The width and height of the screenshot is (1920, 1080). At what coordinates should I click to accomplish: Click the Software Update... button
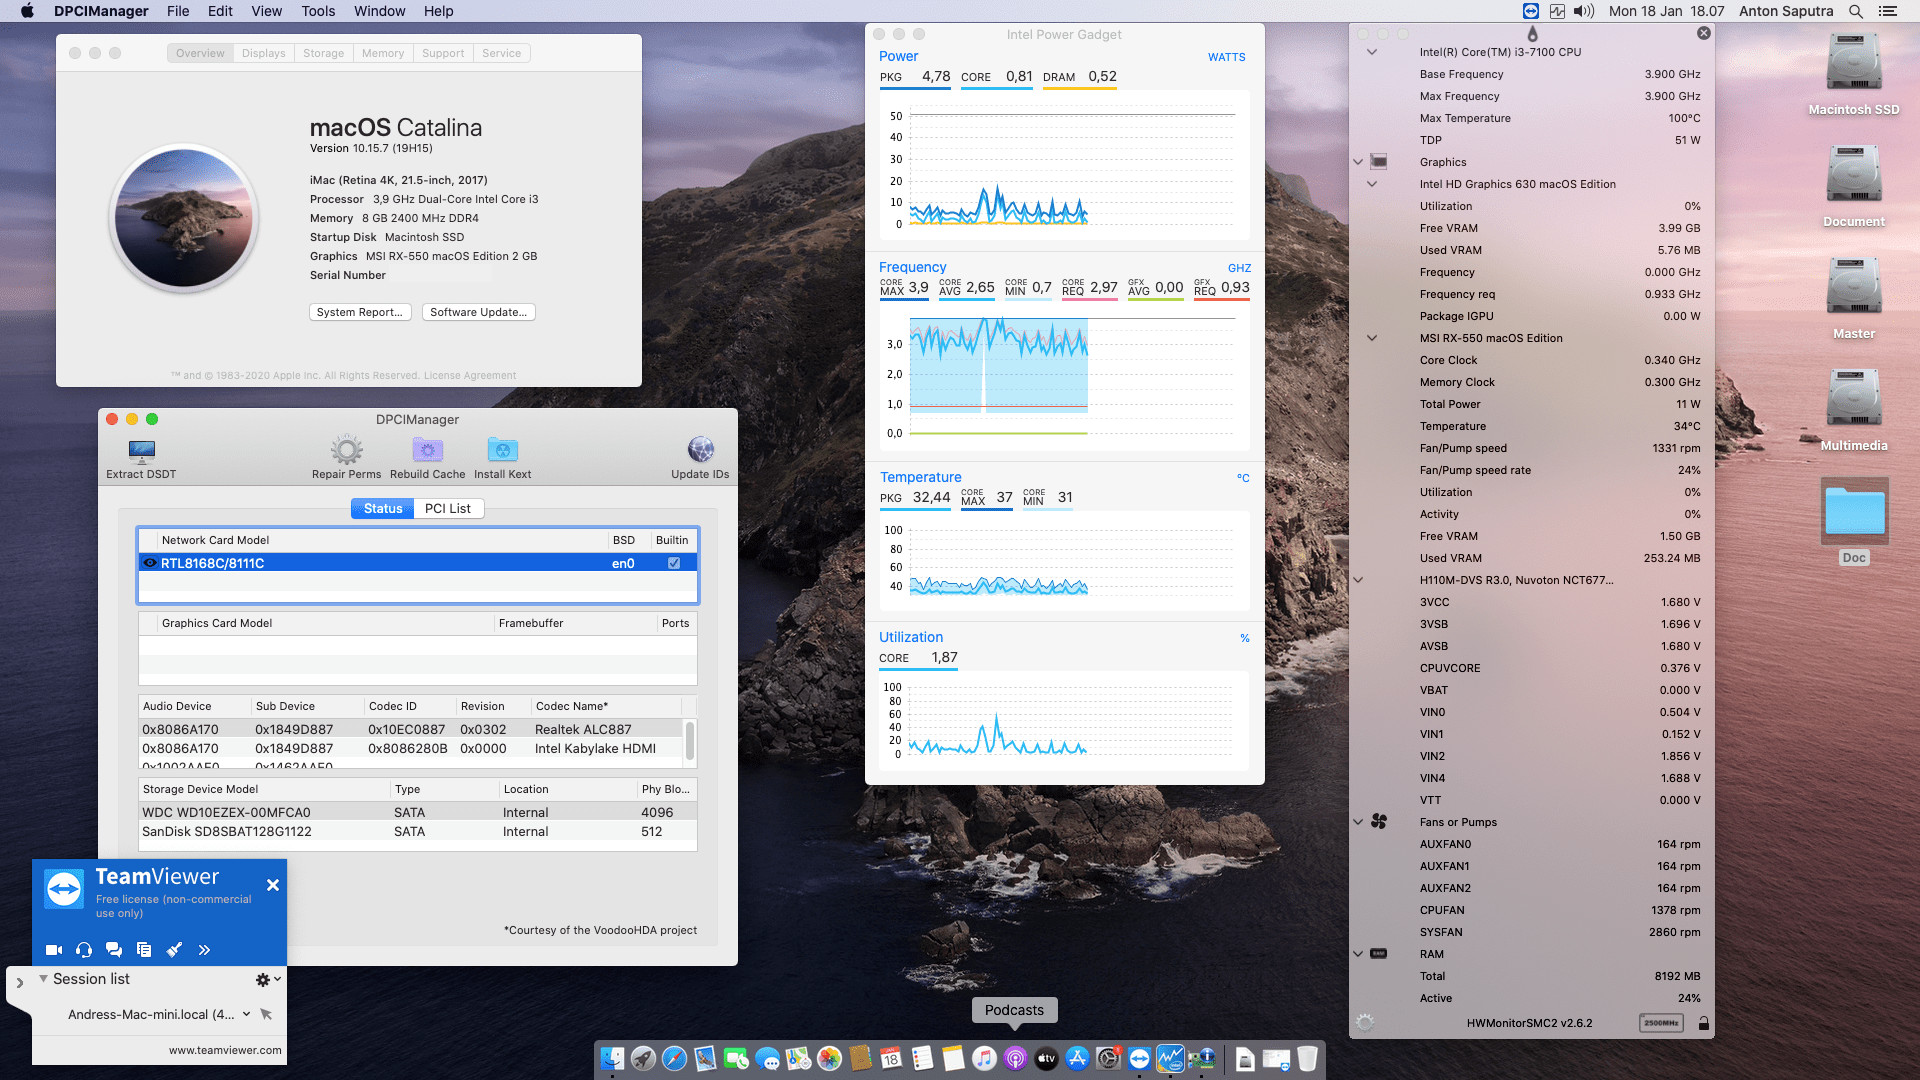479,312
